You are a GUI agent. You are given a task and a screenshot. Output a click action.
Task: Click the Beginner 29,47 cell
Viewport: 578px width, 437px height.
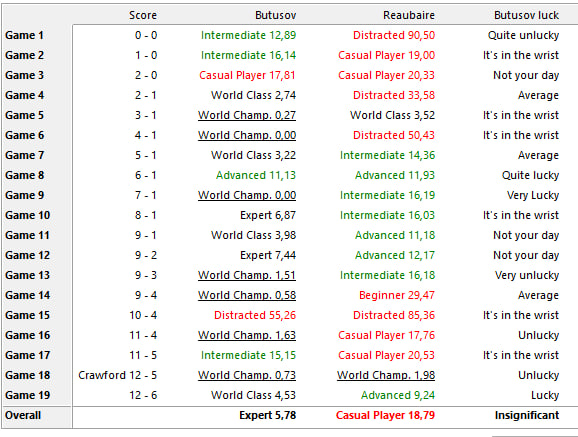tap(397, 295)
